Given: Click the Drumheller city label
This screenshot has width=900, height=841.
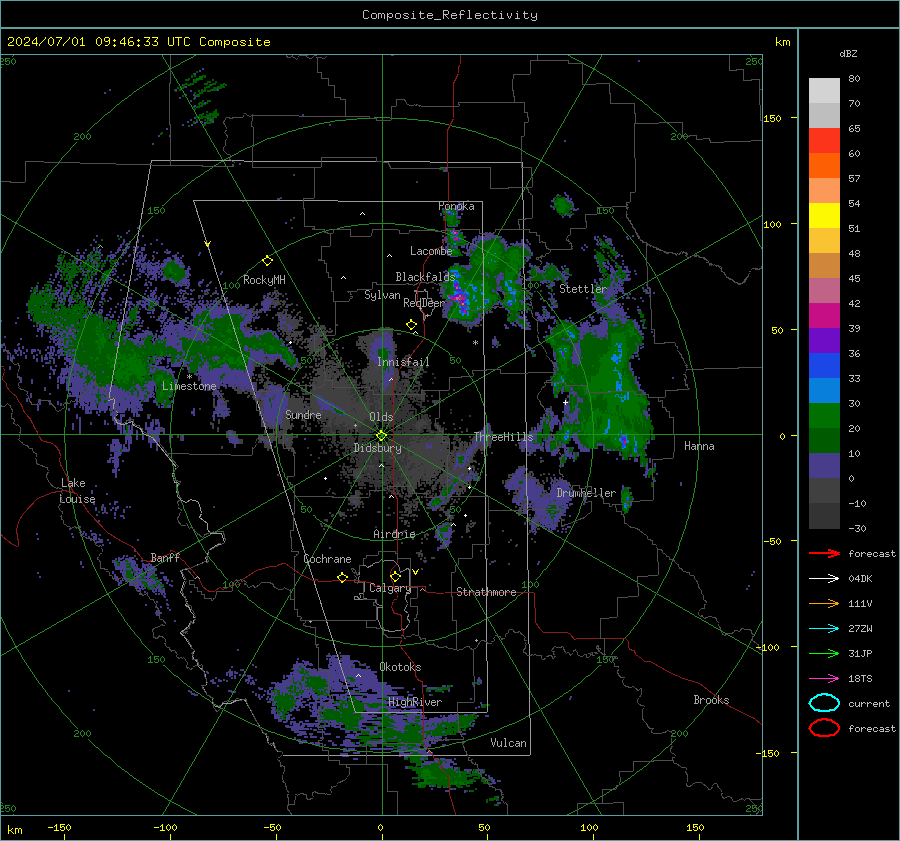Looking at the screenshot, I should (x=586, y=493).
